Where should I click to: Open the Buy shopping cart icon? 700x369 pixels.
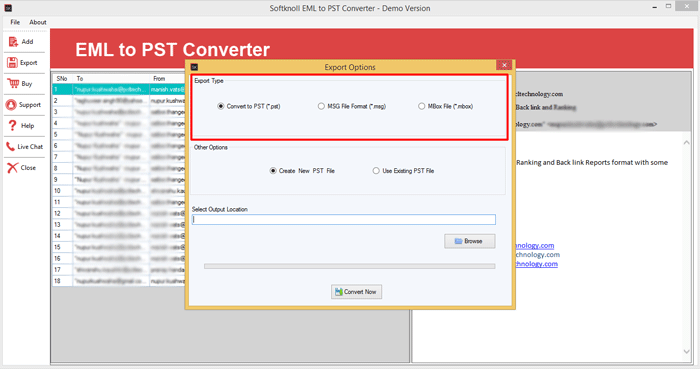[13, 83]
